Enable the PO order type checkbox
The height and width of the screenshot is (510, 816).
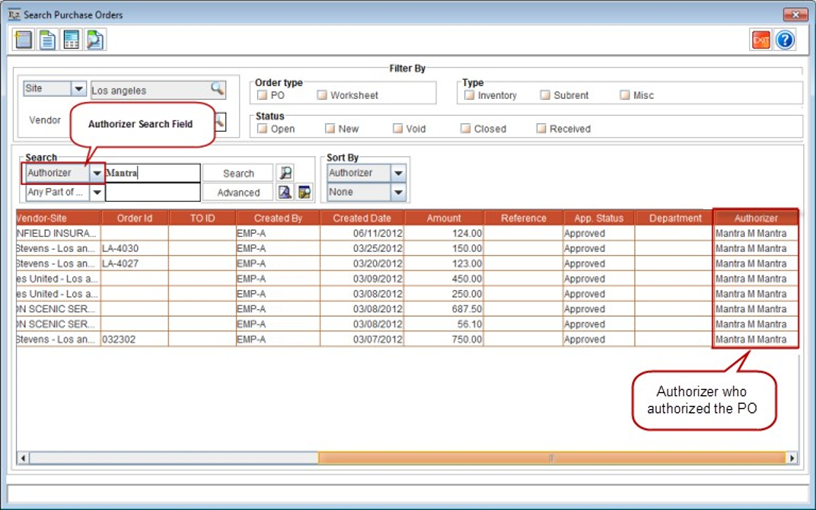[262, 96]
